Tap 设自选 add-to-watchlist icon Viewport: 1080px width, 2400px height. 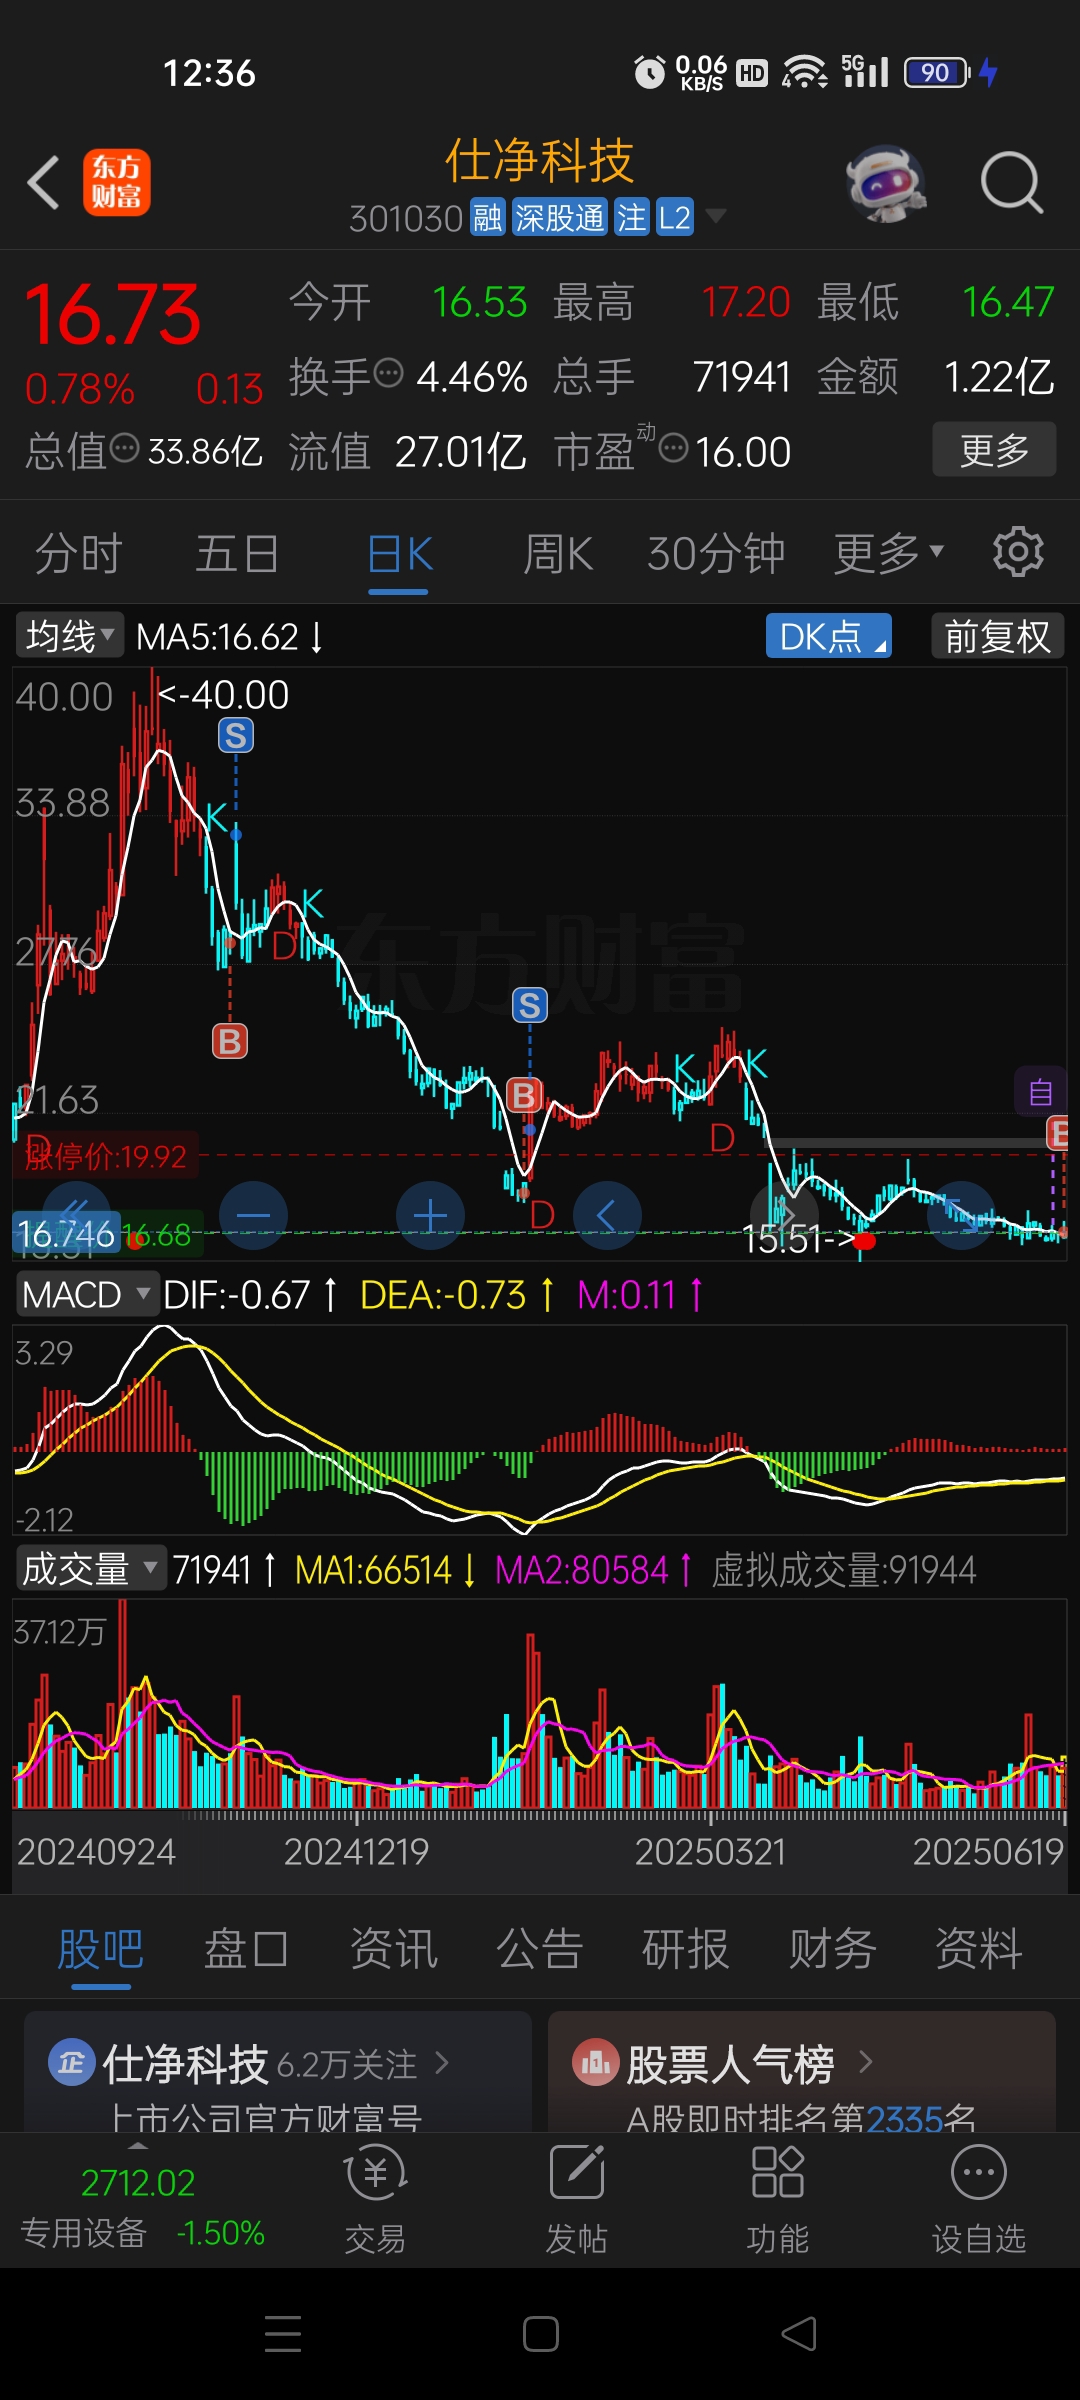[979, 2199]
